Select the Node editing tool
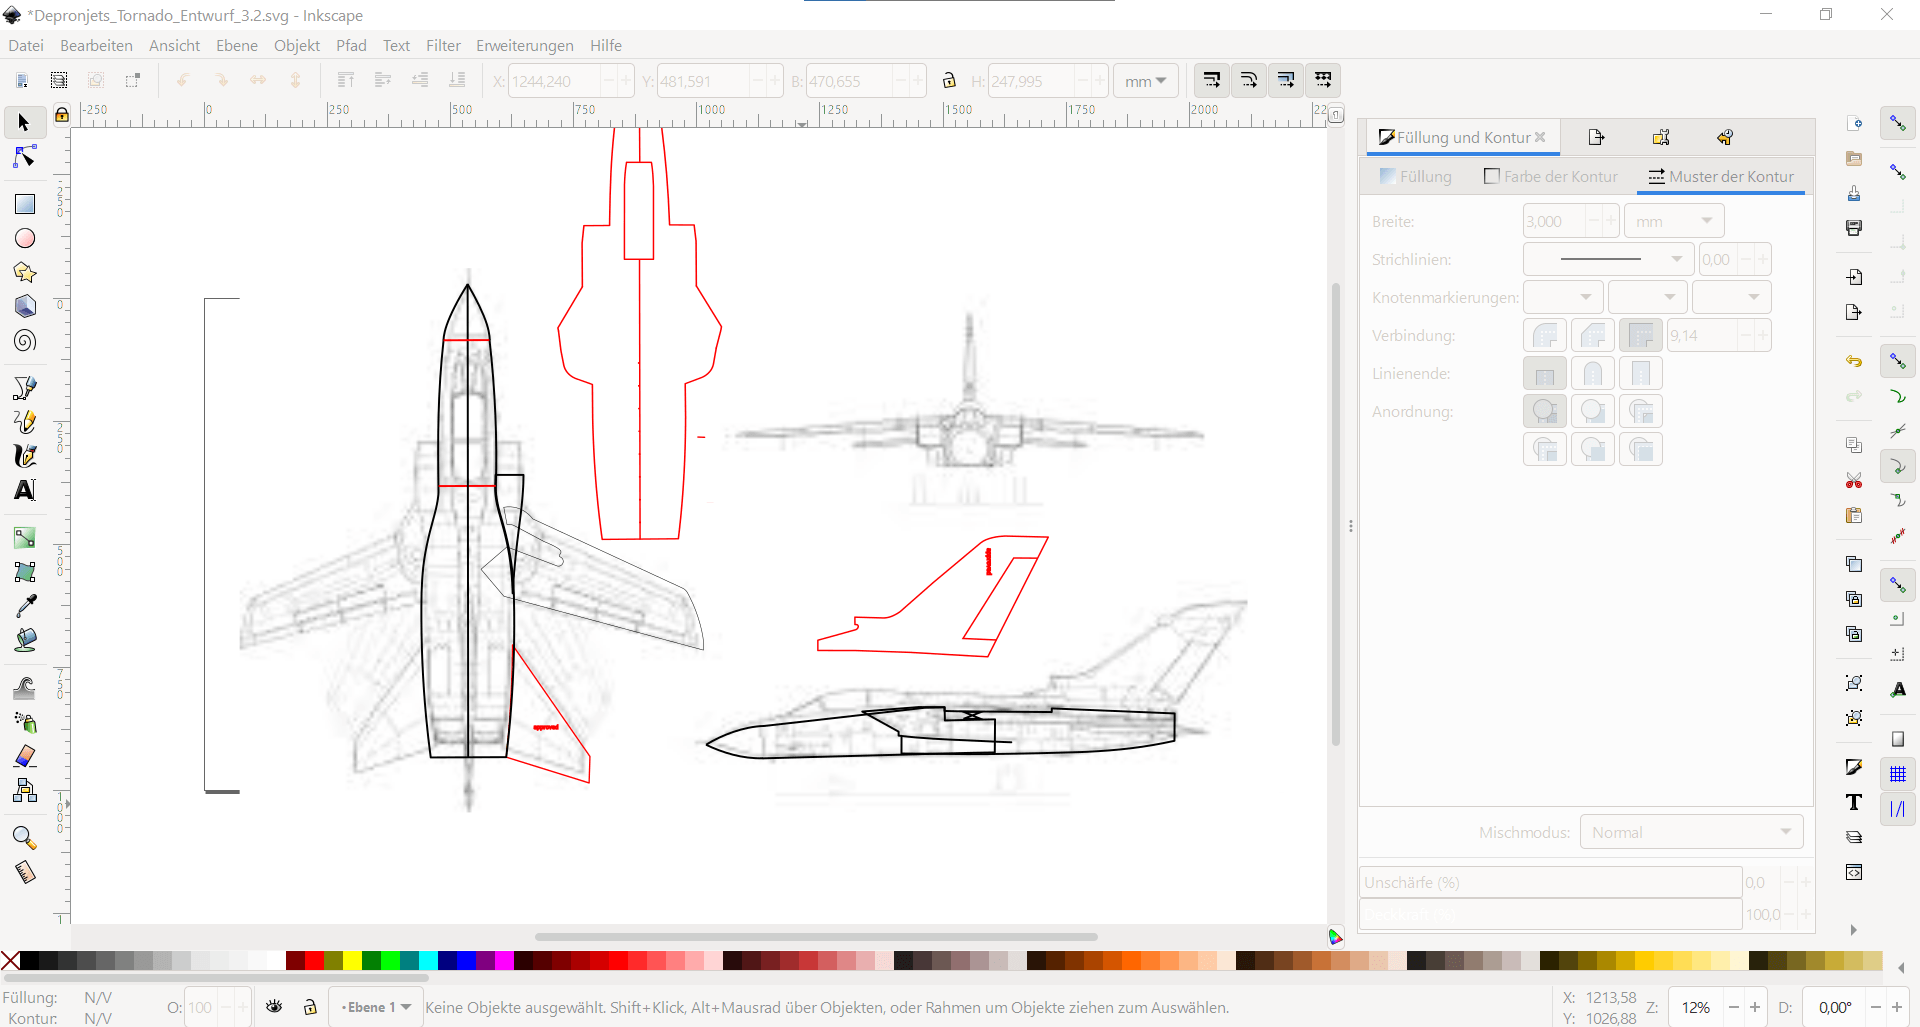 coord(23,157)
